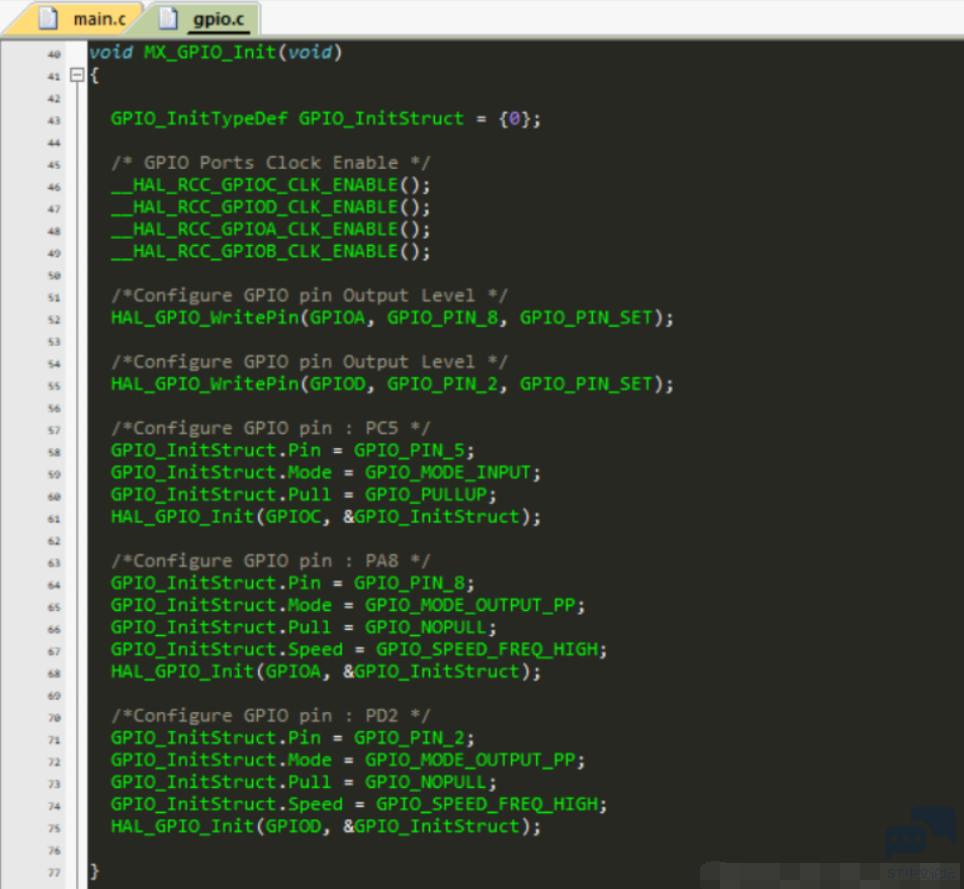This screenshot has width=964, height=889.
Task: Click line number 40 in gutter
Action: 54,54
